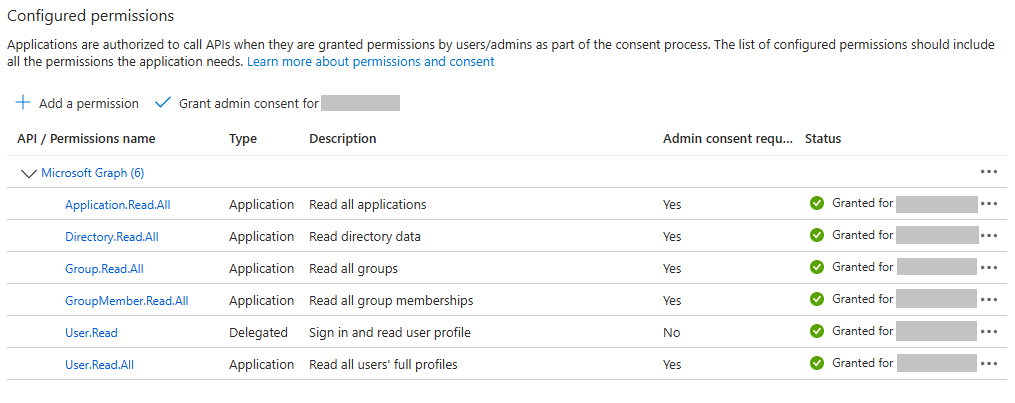Click the checkmark icon for Grant admin consent
This screenshot has height=403, width=1015.
coord(162,103)
